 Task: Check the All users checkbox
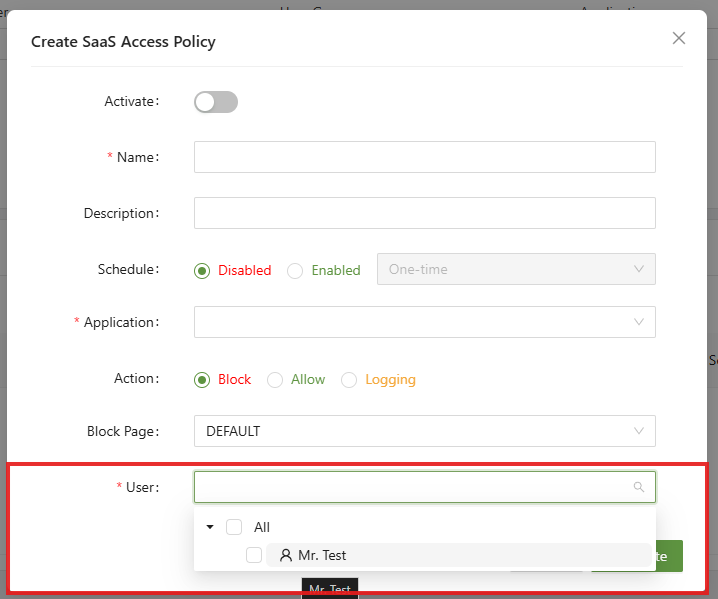(234, 527)
